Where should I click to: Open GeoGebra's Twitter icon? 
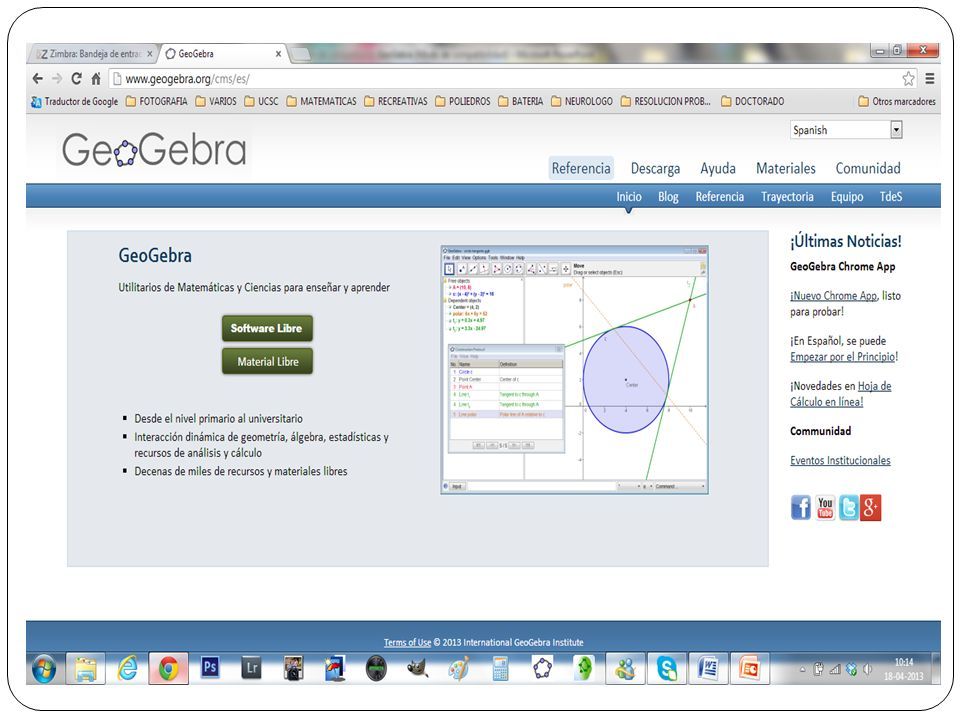pyautogui.click(x=848, y=508)
